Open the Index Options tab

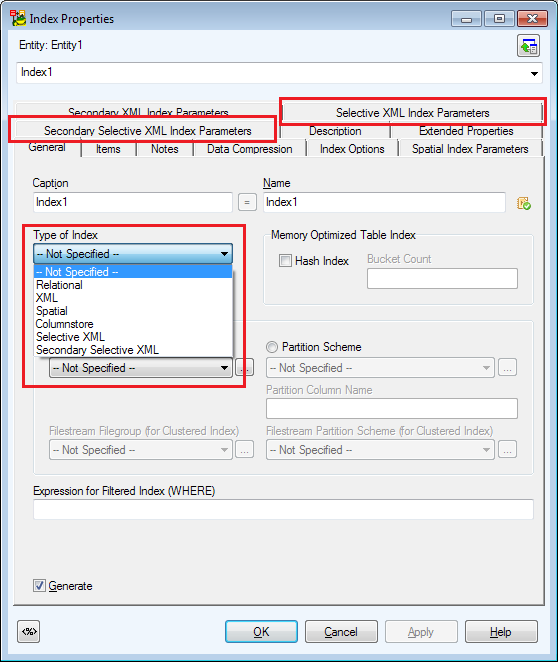tap(352, 149)
